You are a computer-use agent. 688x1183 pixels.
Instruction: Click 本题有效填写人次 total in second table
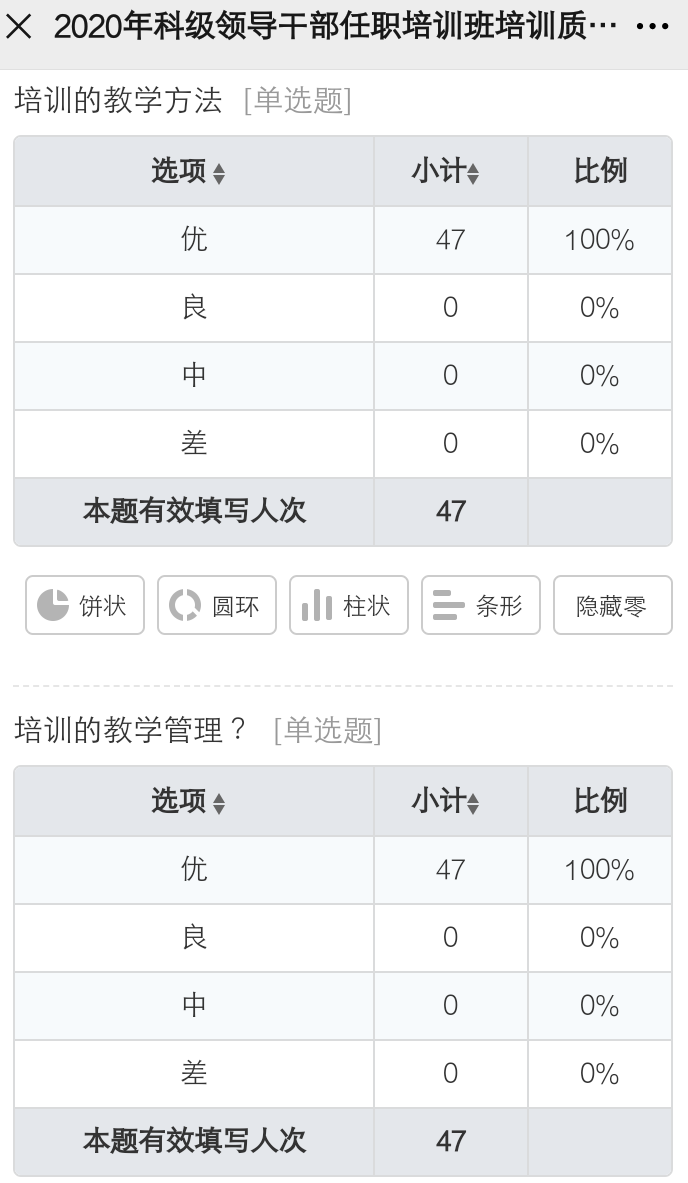[x=194, y=1140]
